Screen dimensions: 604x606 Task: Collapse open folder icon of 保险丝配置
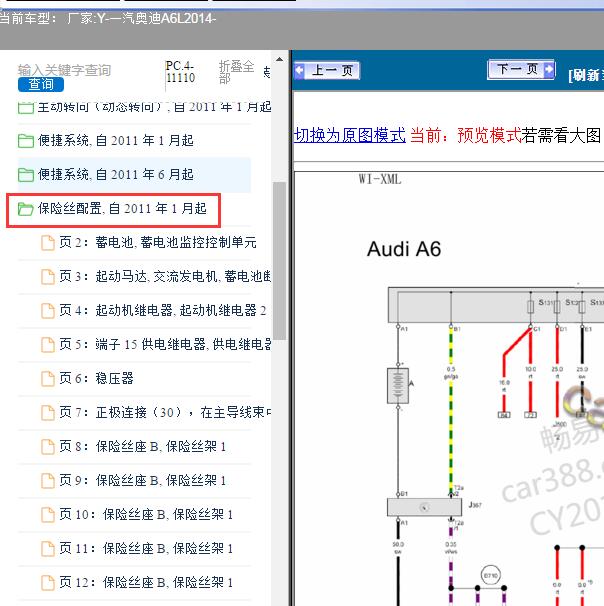click(26, 209)
